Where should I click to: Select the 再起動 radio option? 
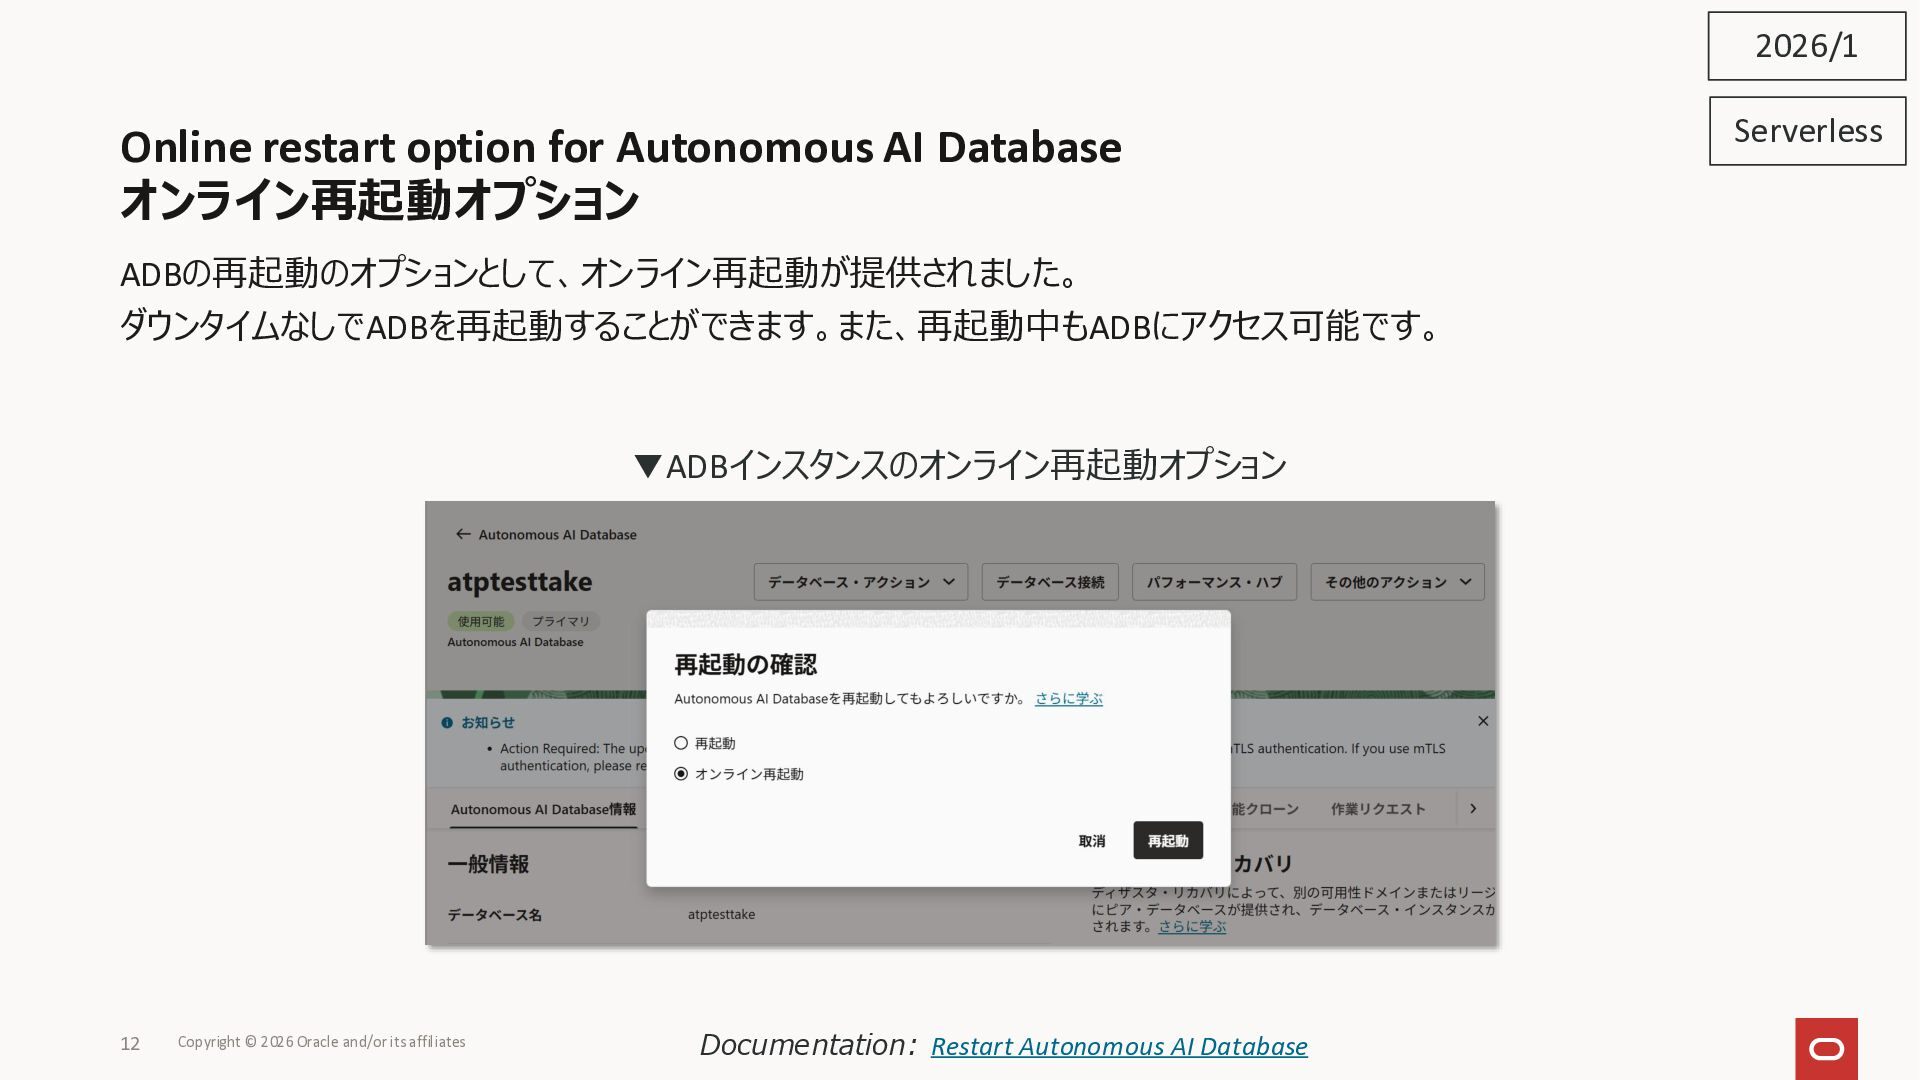pos(681,743)
